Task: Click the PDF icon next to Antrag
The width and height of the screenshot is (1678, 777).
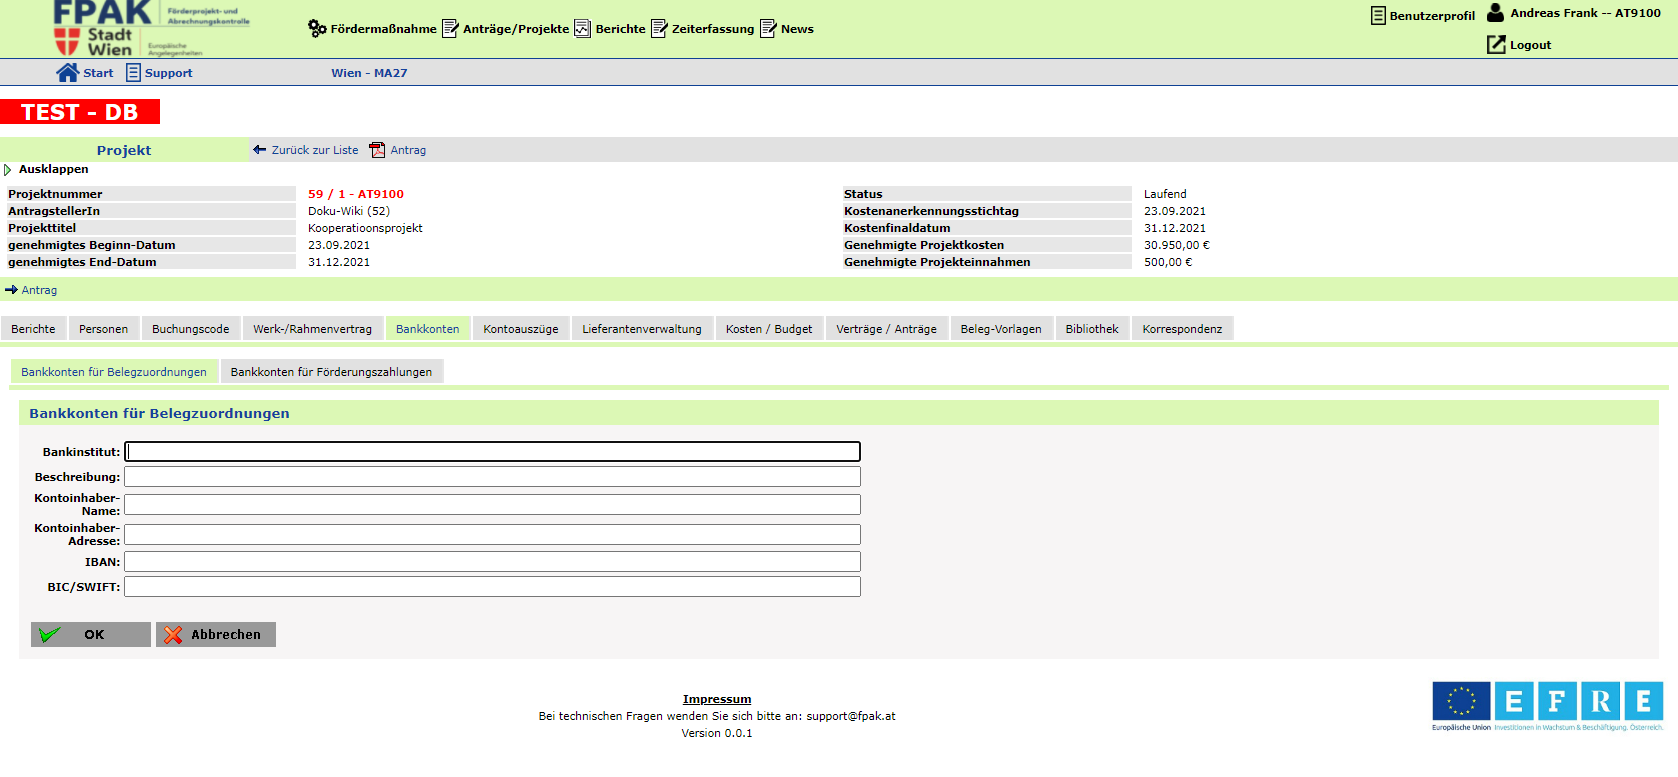Action: [377, 150]
